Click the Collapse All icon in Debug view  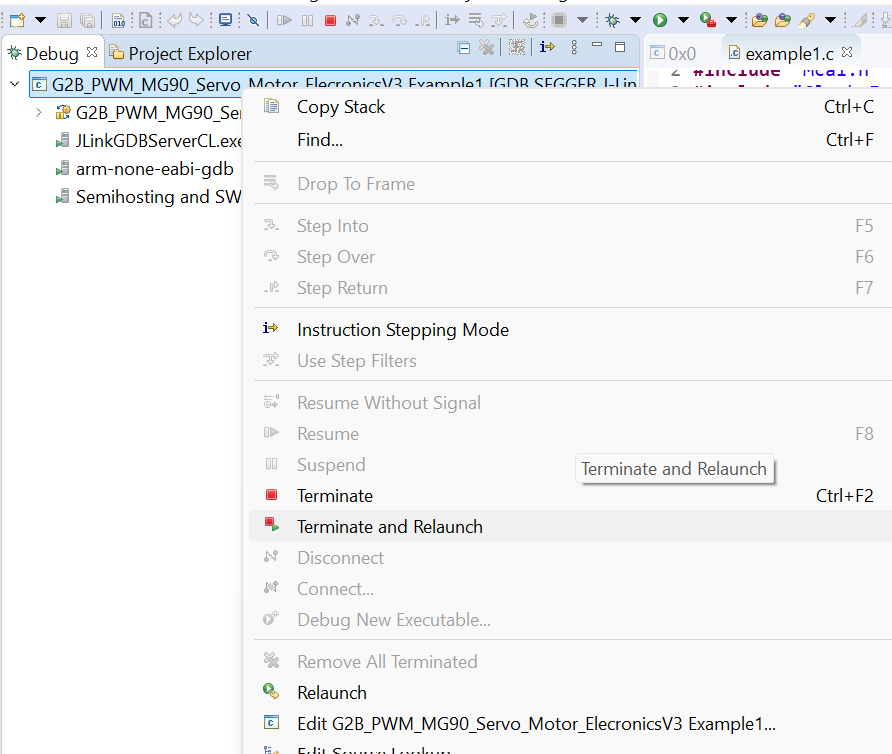click(x=464, y=48)
